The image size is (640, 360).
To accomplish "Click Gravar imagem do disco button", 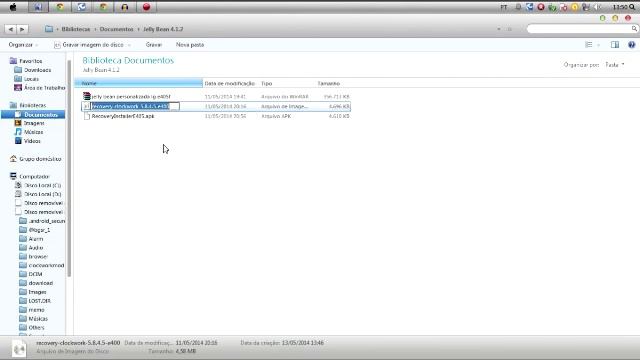I will point(89,45).
